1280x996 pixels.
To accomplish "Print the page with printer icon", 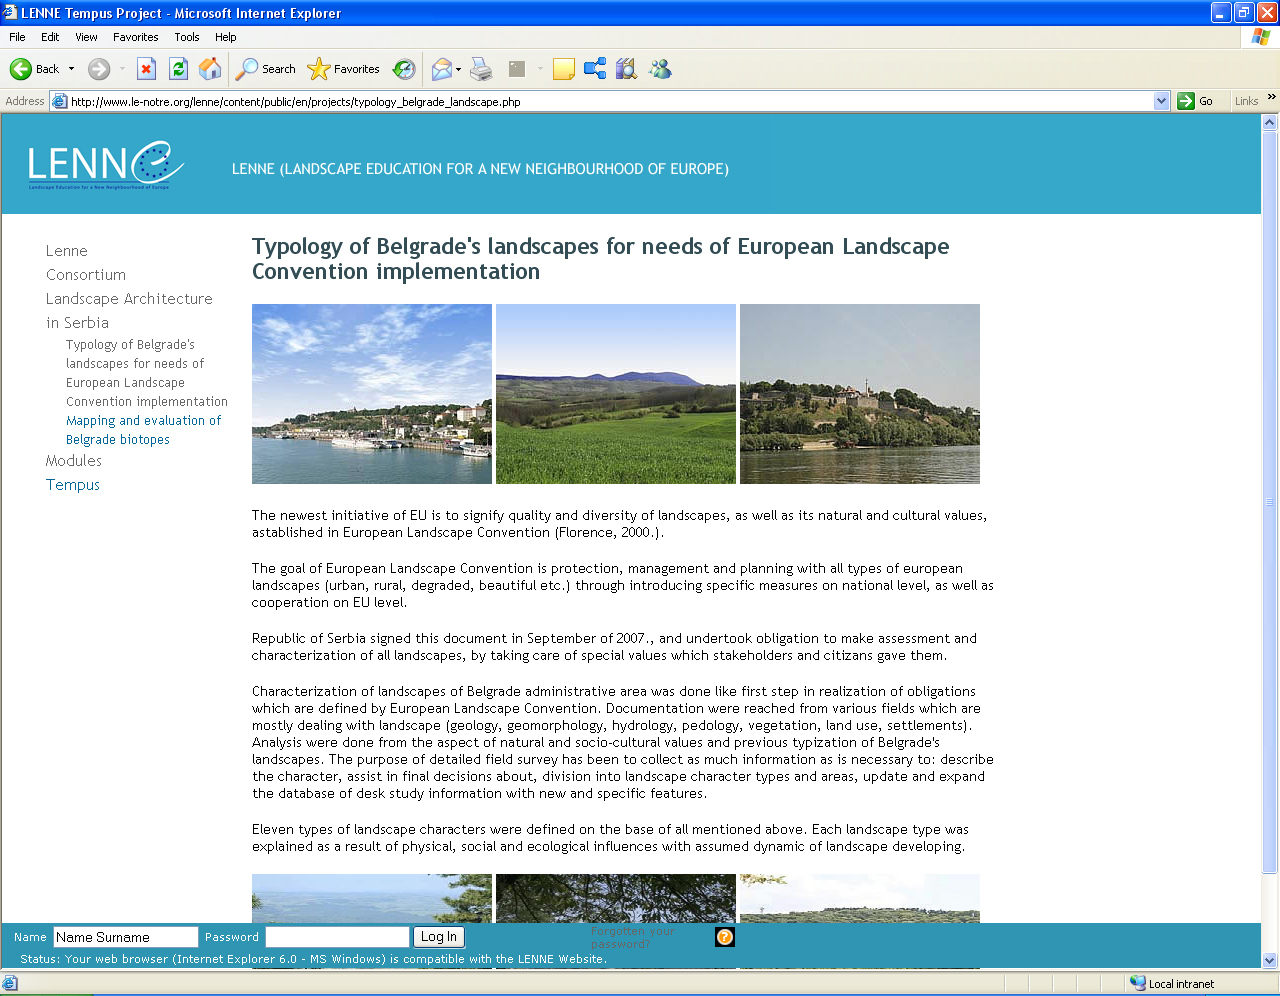I will point(481,69).
